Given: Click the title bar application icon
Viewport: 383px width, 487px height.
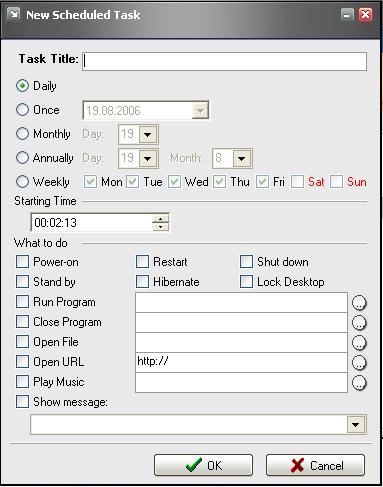Looking at the screenshot, I should tap(14, 14).
